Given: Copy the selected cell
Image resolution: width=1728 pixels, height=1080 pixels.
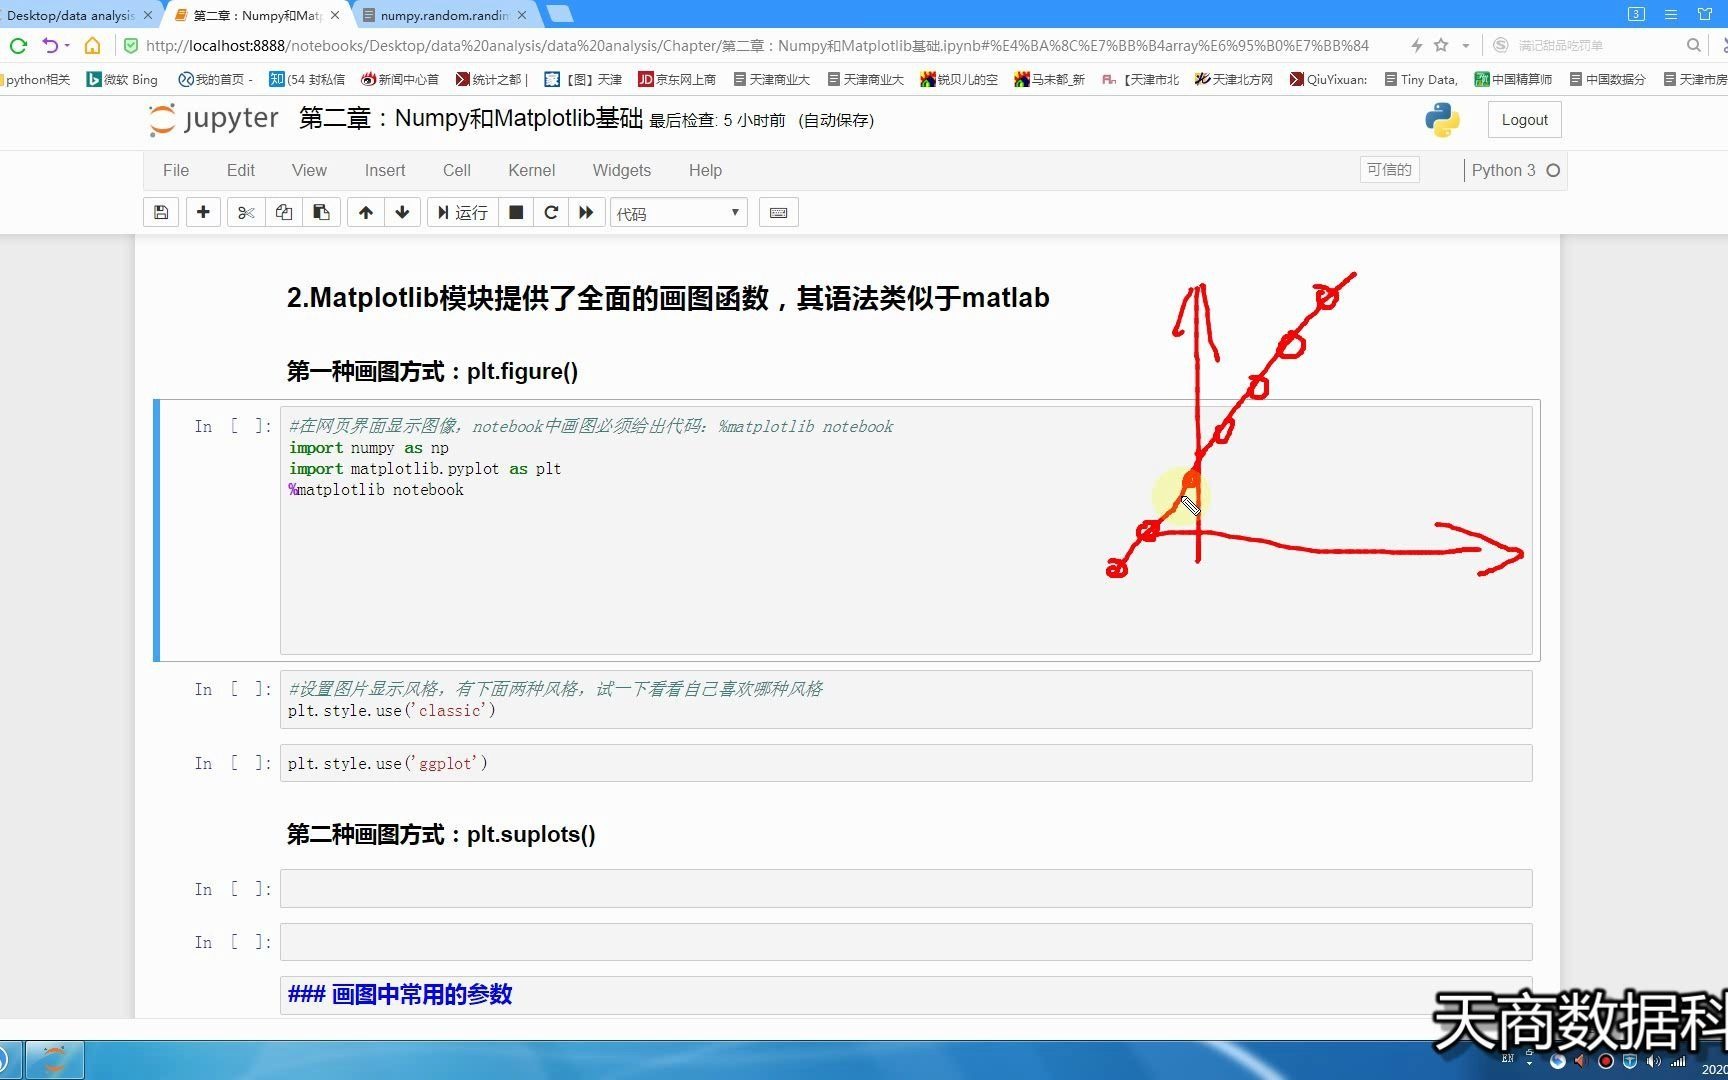Looking at the screenshot, I should pyautogui.click(x=283, y=212).
